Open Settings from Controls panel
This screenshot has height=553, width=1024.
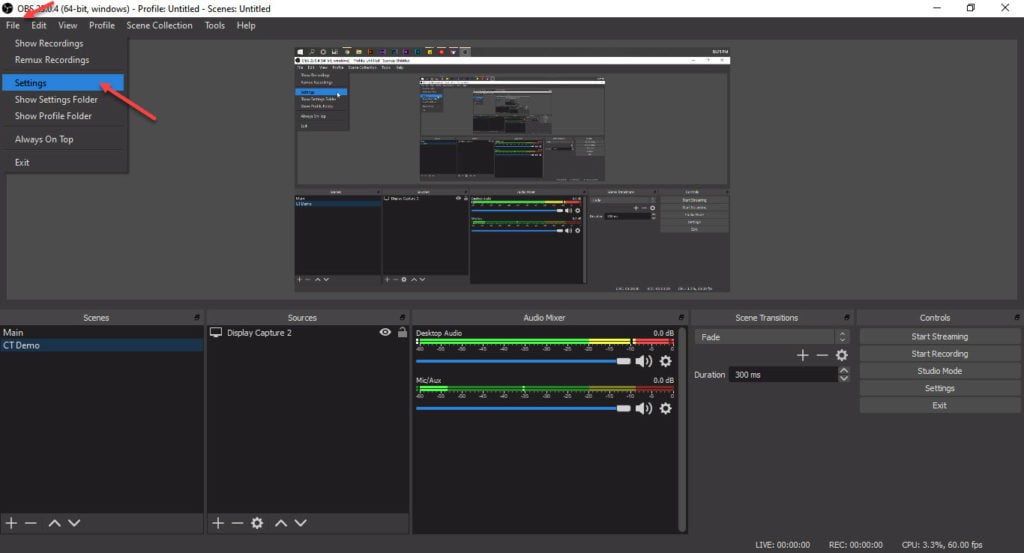(x=940, y=388)
